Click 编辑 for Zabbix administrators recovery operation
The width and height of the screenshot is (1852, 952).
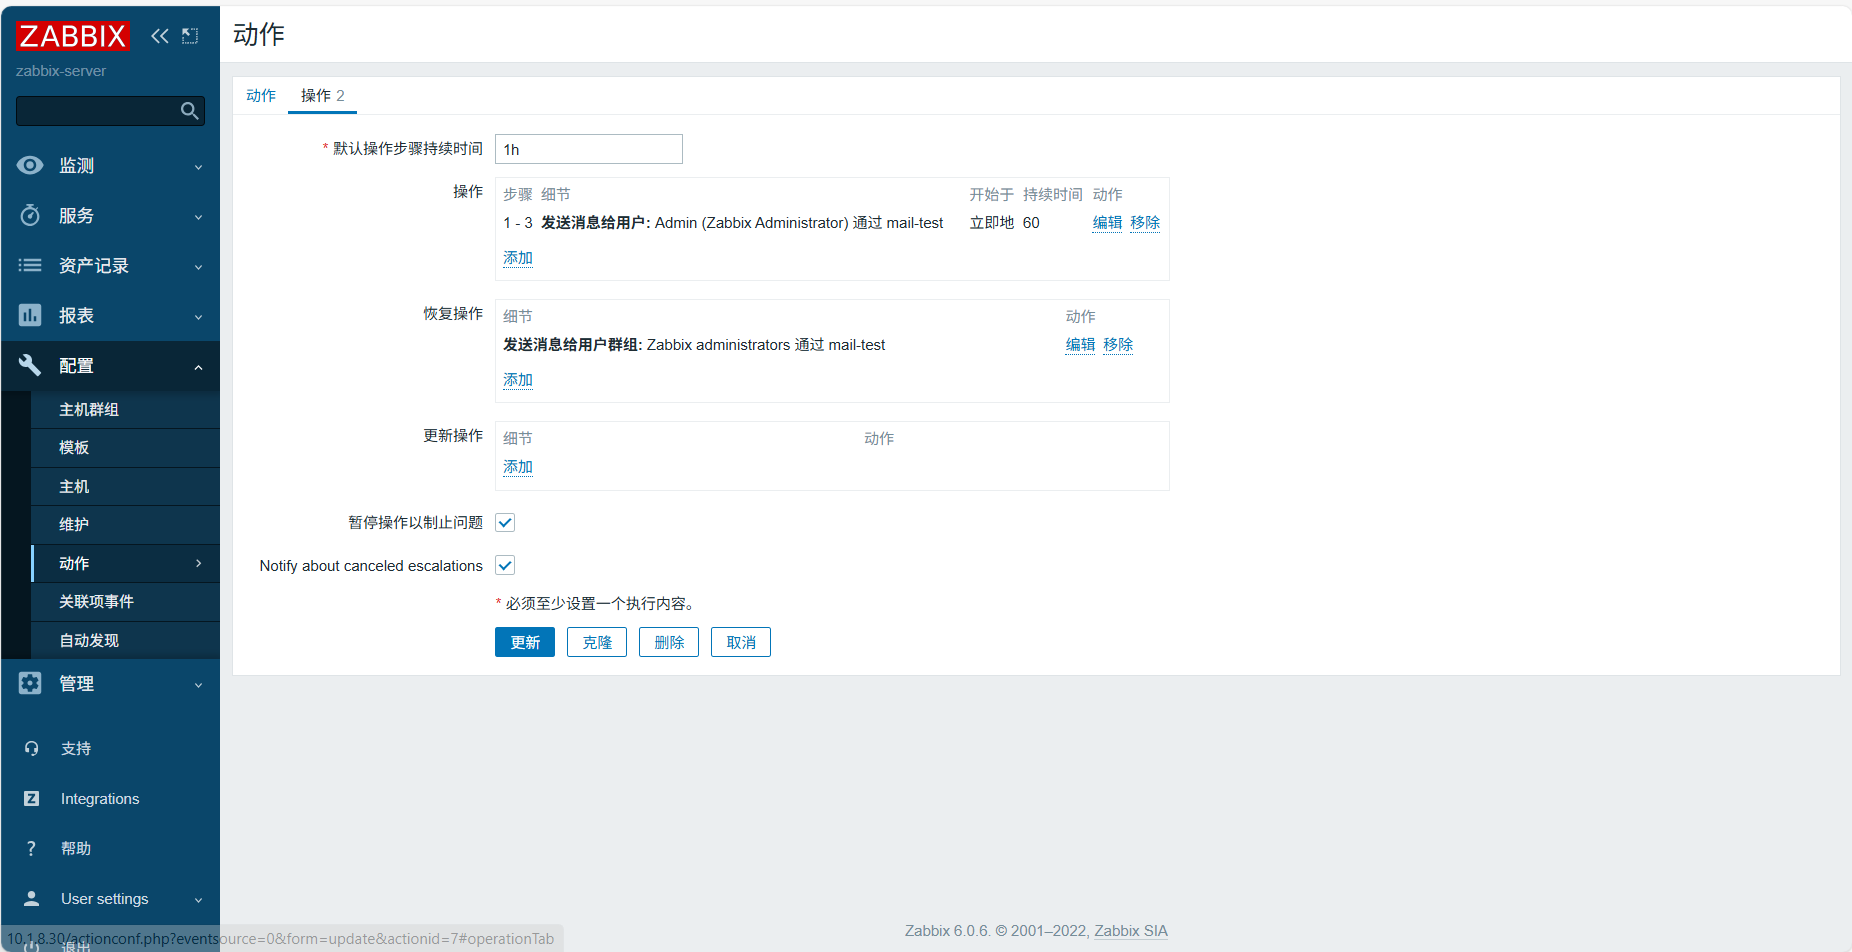[x=1080, y=345]
